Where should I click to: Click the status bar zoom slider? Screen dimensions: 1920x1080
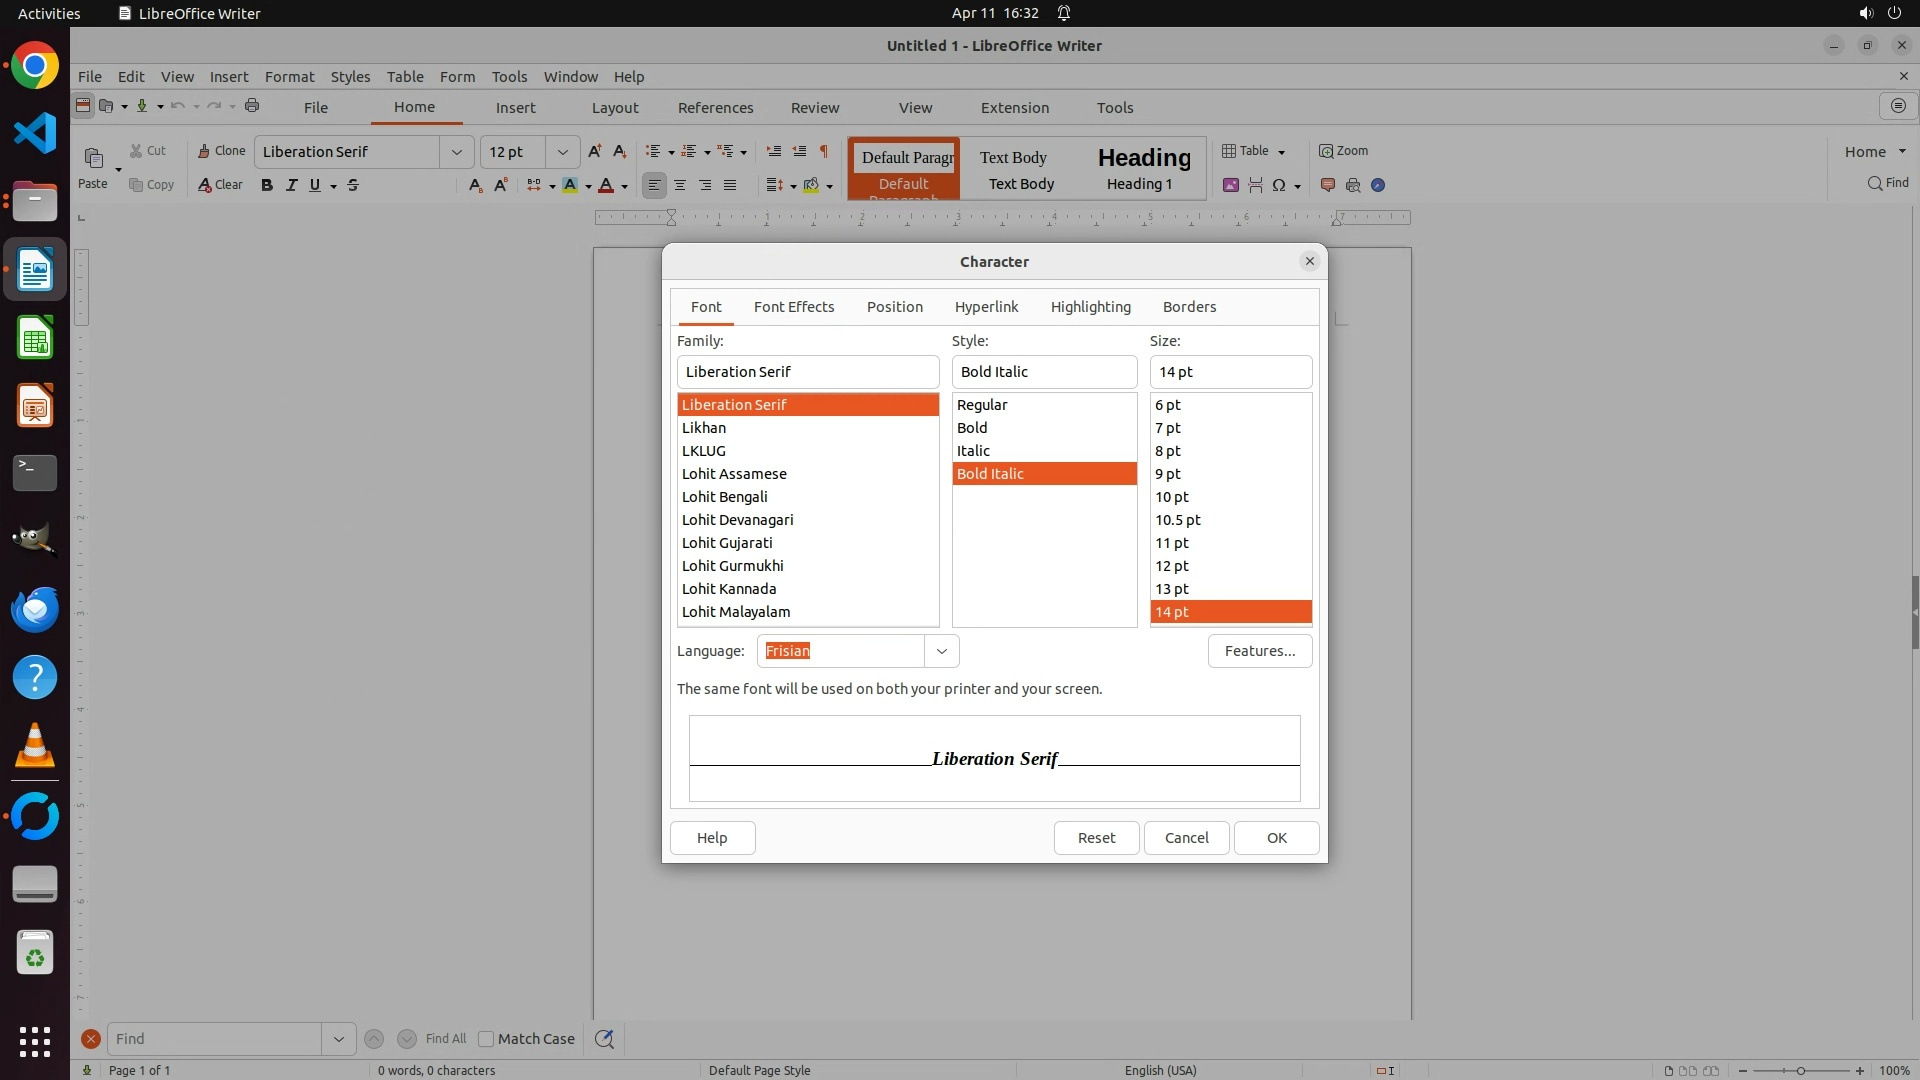[1800, 1071]
